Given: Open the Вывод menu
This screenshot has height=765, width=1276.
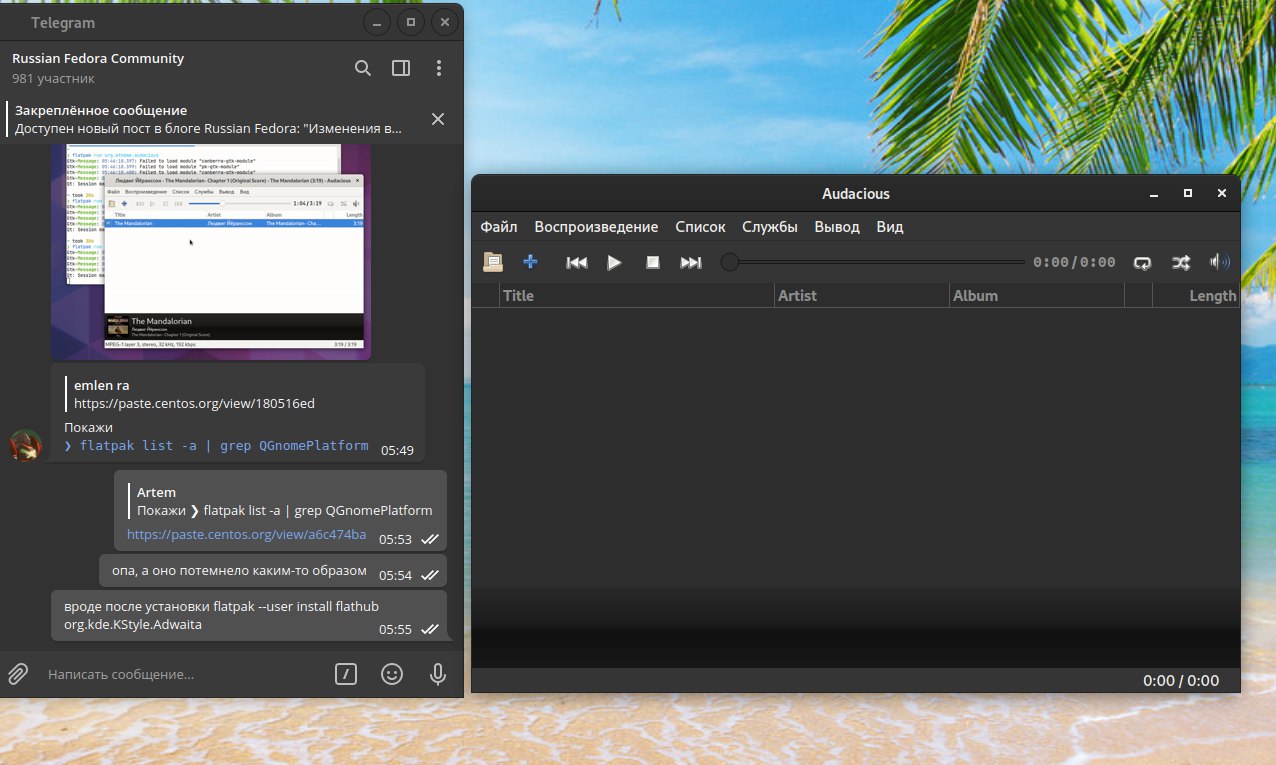Looking at the screenshot, I should (837, 227).
